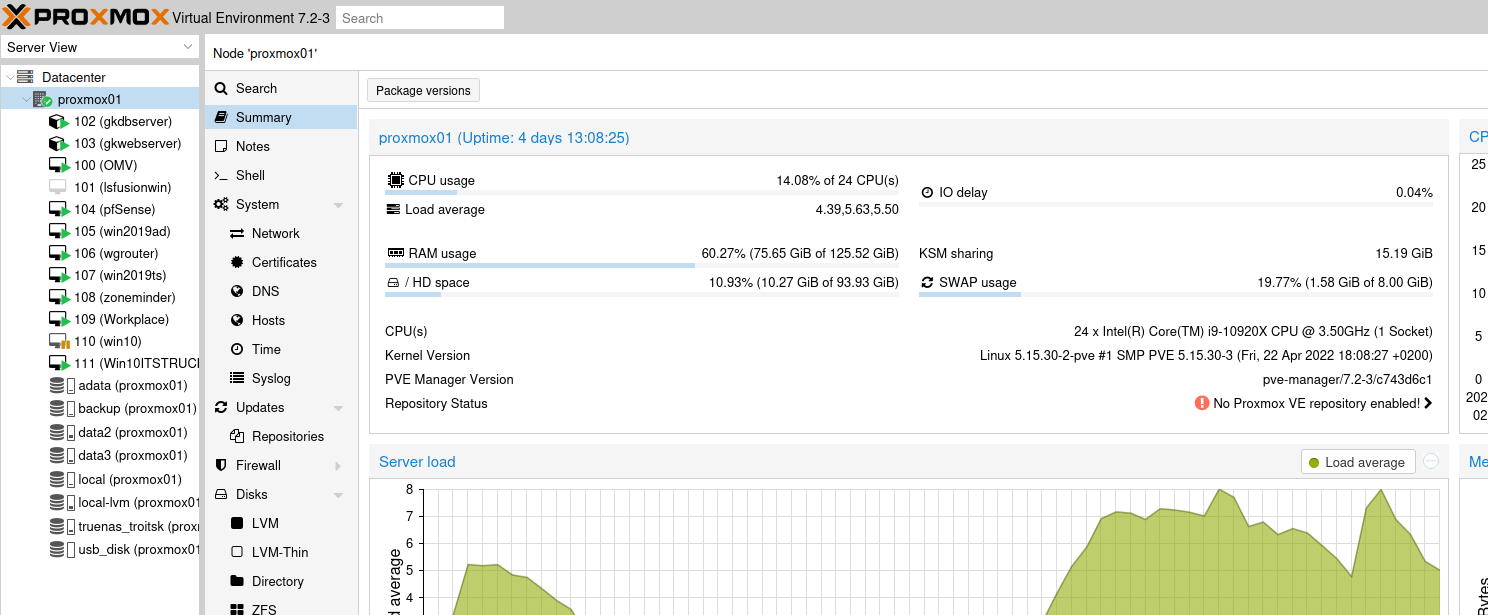The height and width of the screenshot is (615, 1488).
Task: Collapse the Datacenter tree node
Action: pyautogui.click(x=9, y=77)
